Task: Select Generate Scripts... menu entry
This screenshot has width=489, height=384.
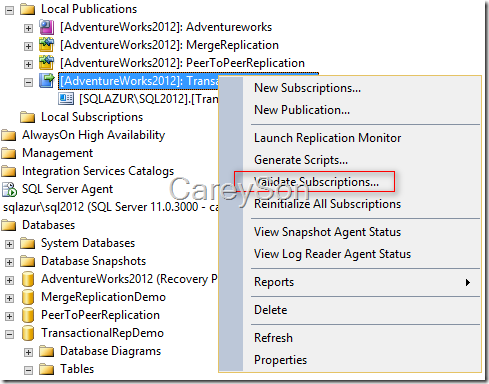Action: pyautogui.click(x=362, y=160)
